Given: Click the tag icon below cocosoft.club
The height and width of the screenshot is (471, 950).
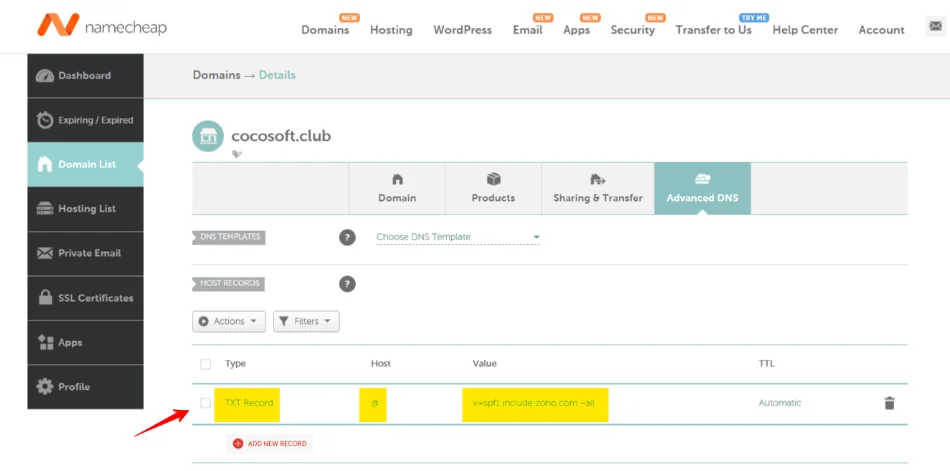Looking at the screenshot, I should (x=237, y=154).
